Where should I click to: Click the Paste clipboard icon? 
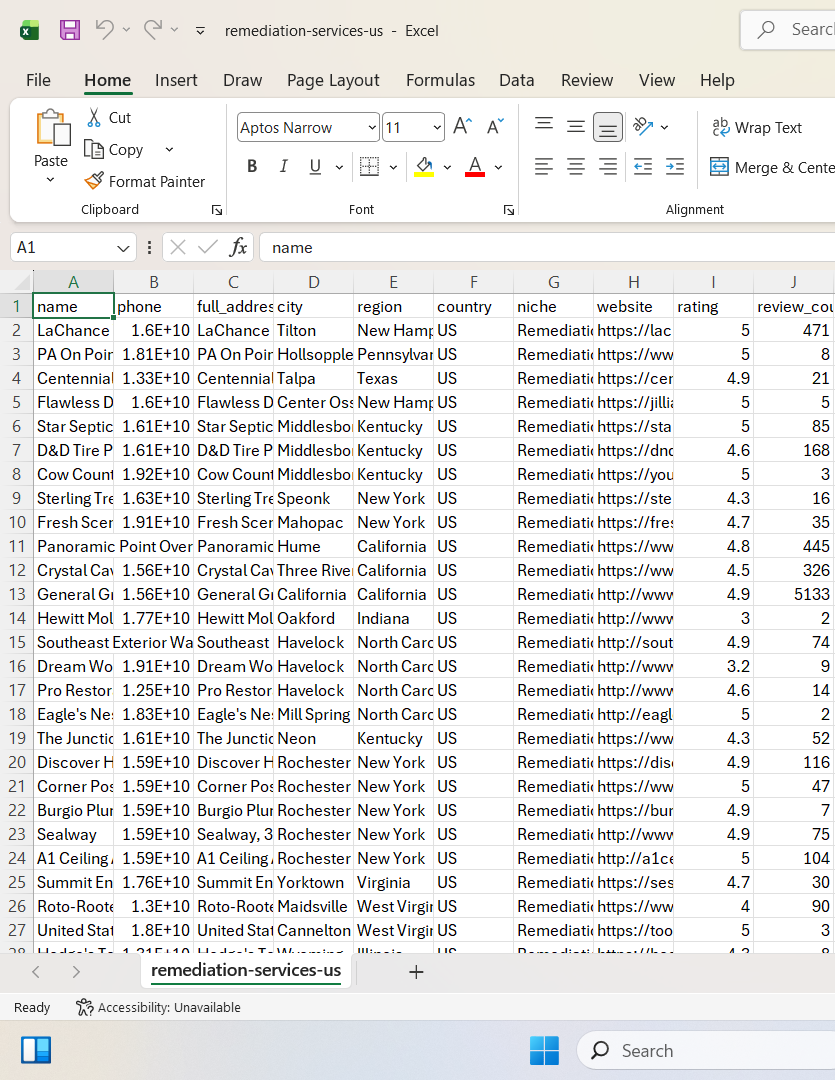coord(53,127)
